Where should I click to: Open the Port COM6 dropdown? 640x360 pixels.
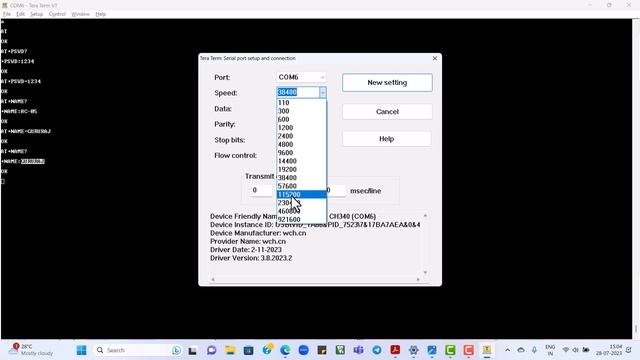(301, 77)
